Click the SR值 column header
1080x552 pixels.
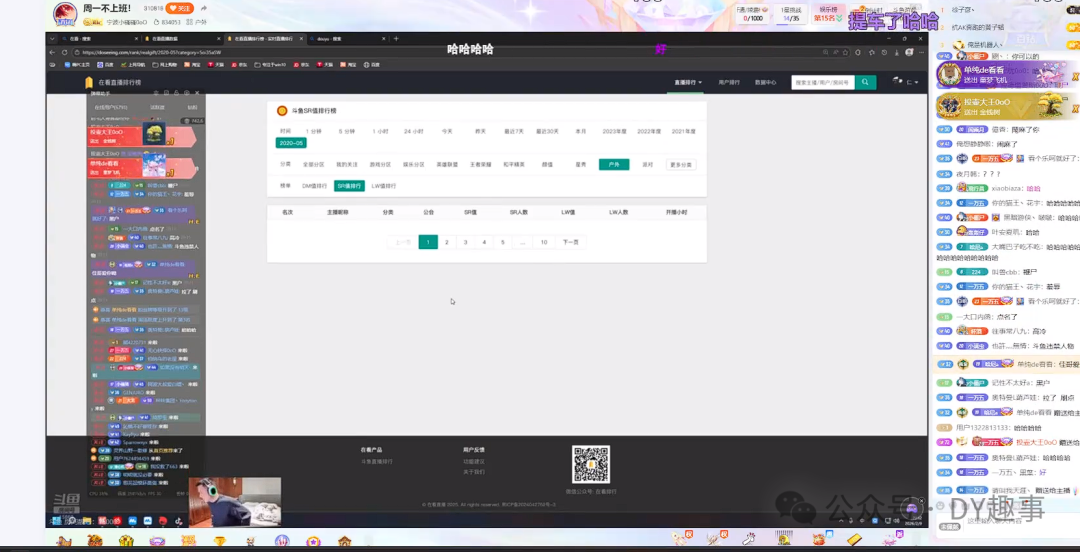[x=470, y=212]
